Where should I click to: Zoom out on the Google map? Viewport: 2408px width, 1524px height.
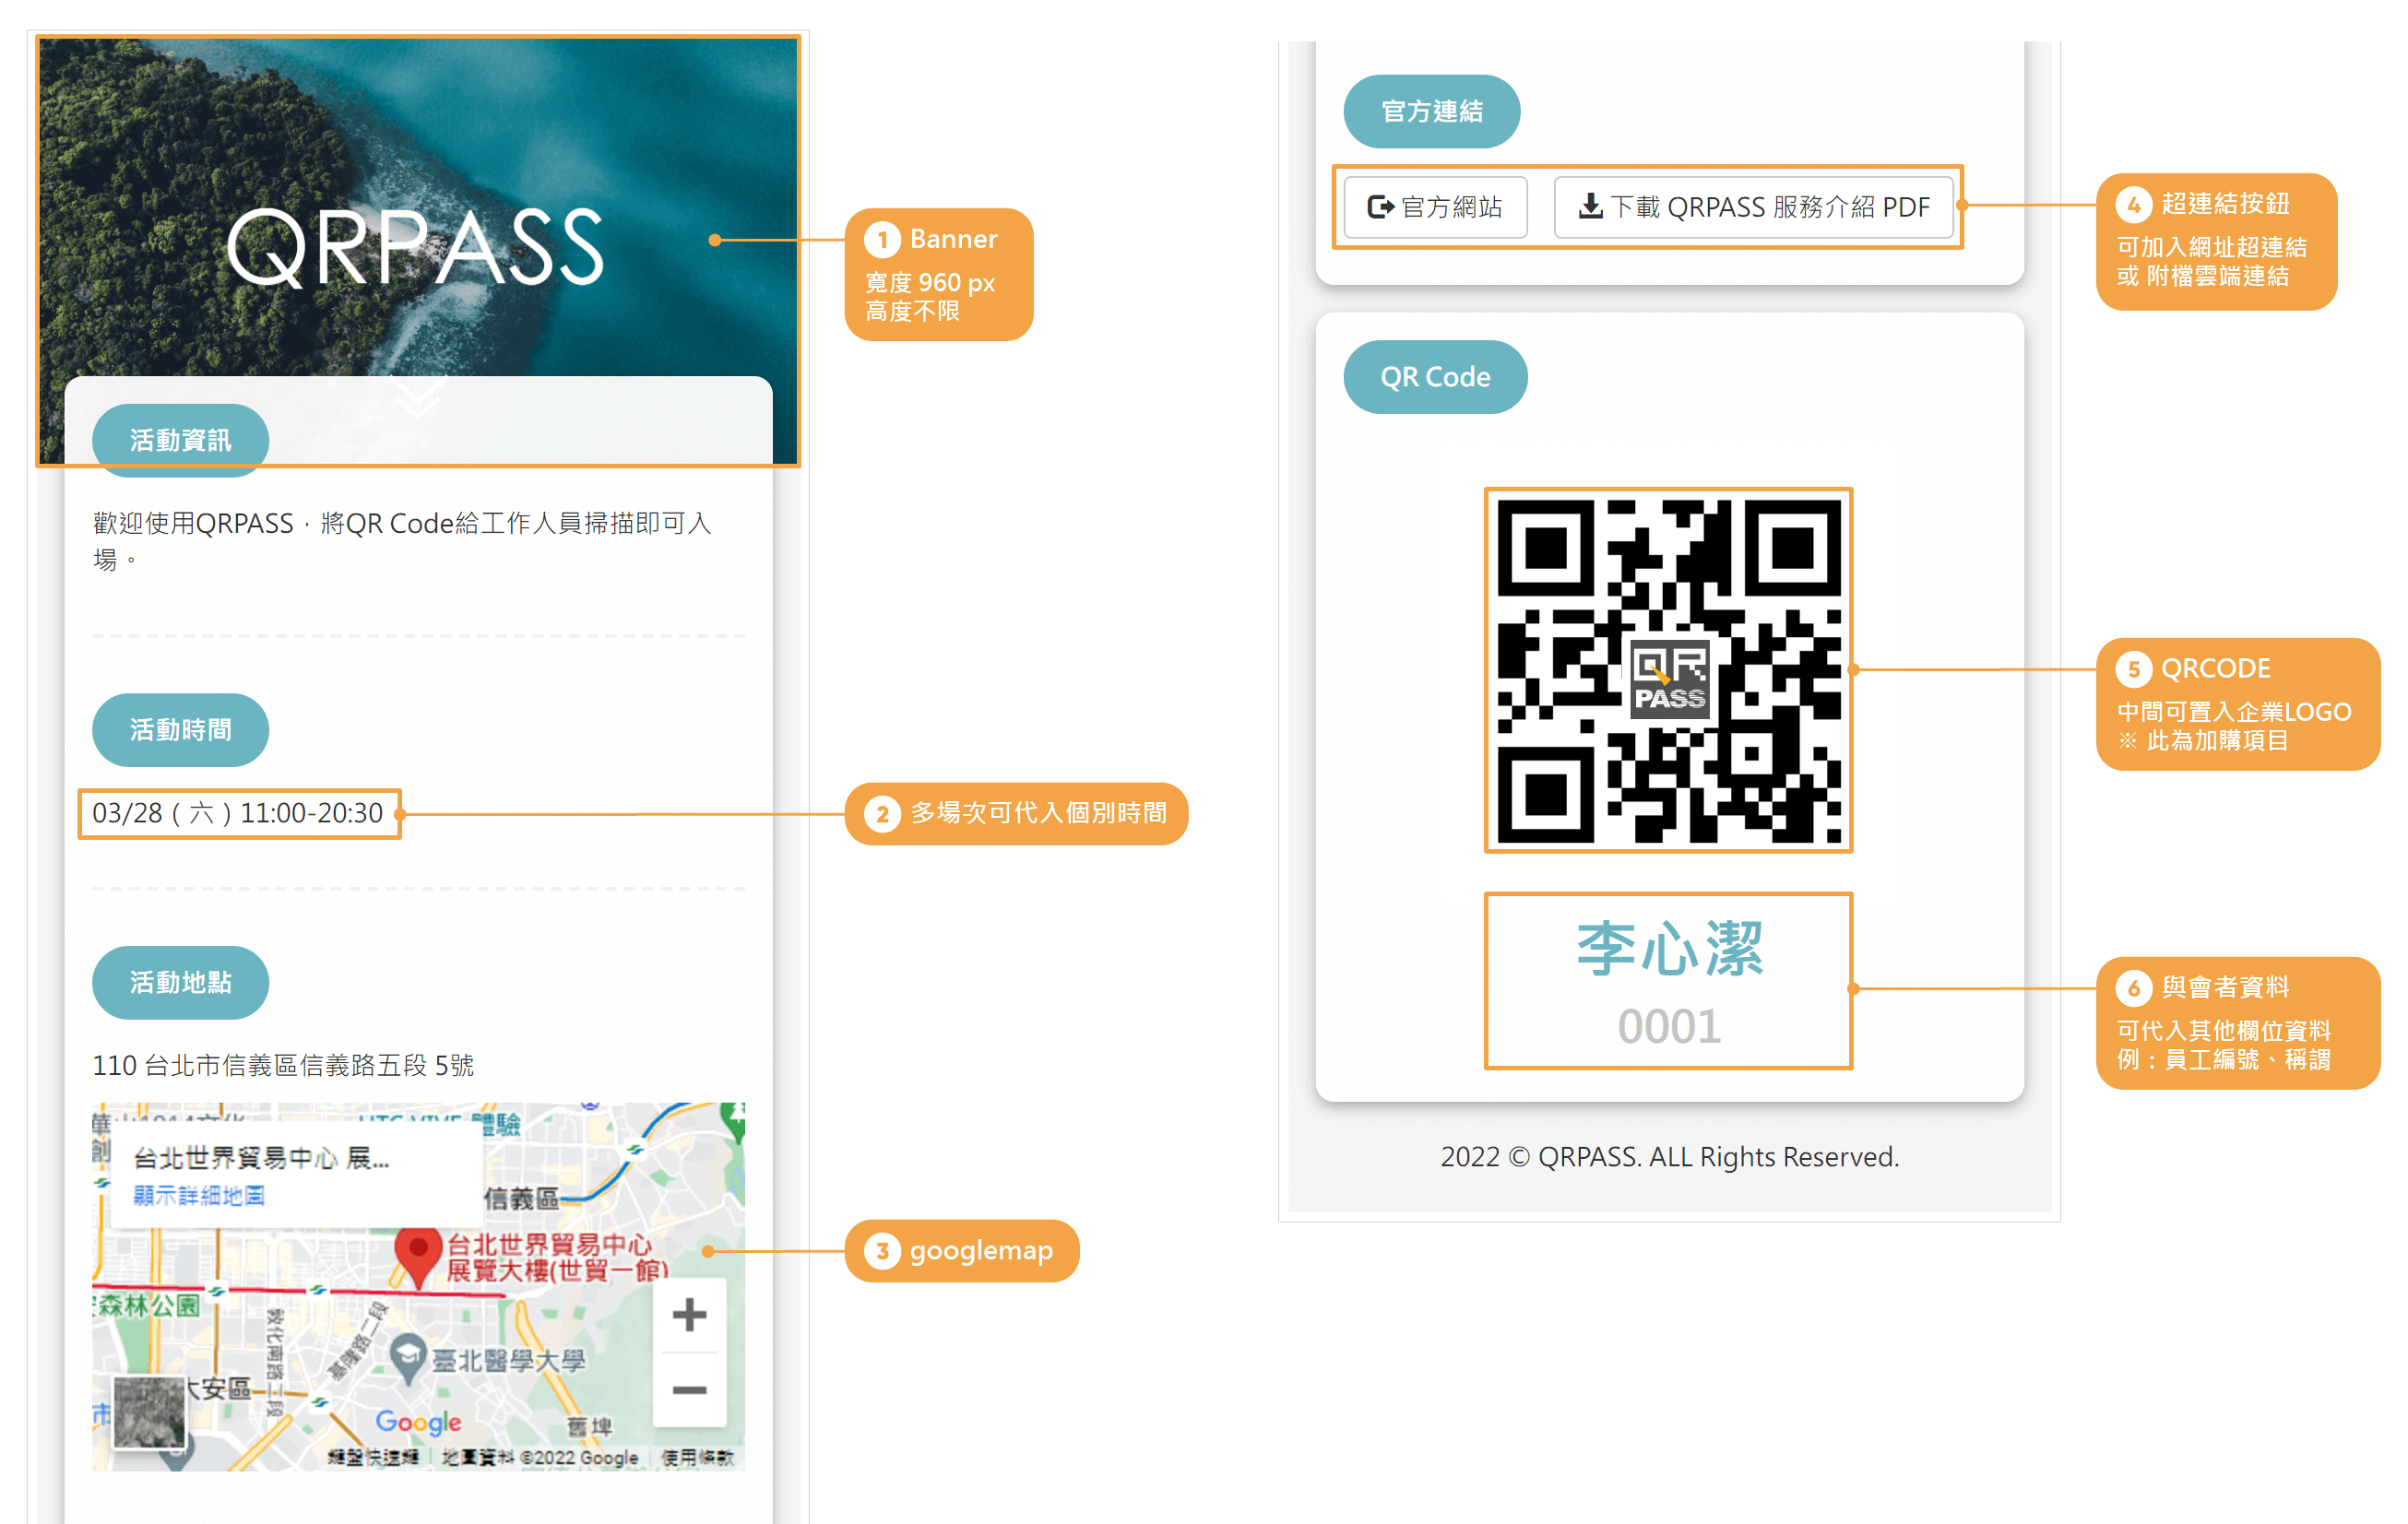pyautogui.click(x=689, y=1390)
